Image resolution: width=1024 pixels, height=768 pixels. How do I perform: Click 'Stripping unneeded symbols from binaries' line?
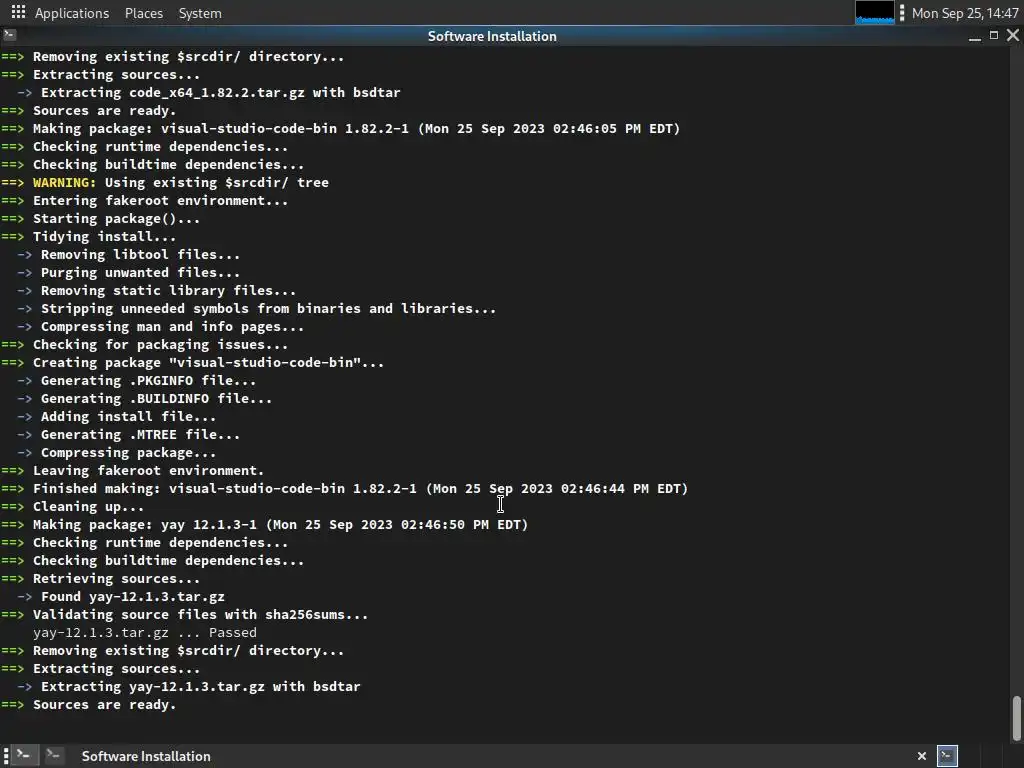[268, 308]
